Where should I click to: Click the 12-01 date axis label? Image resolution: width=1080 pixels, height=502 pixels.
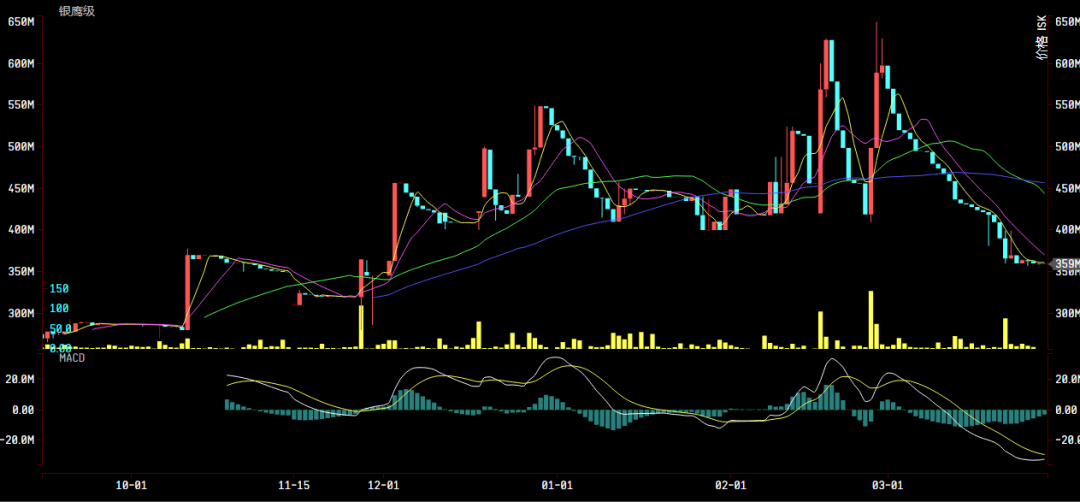383,485
